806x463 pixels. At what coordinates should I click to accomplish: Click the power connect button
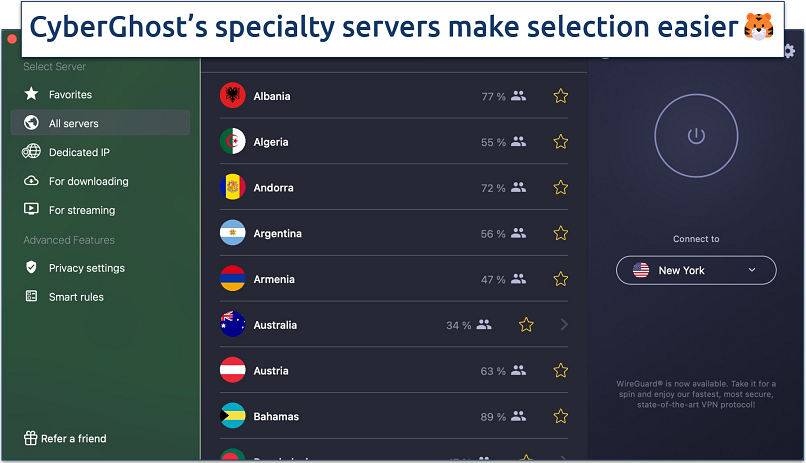[x=696, y=136]
